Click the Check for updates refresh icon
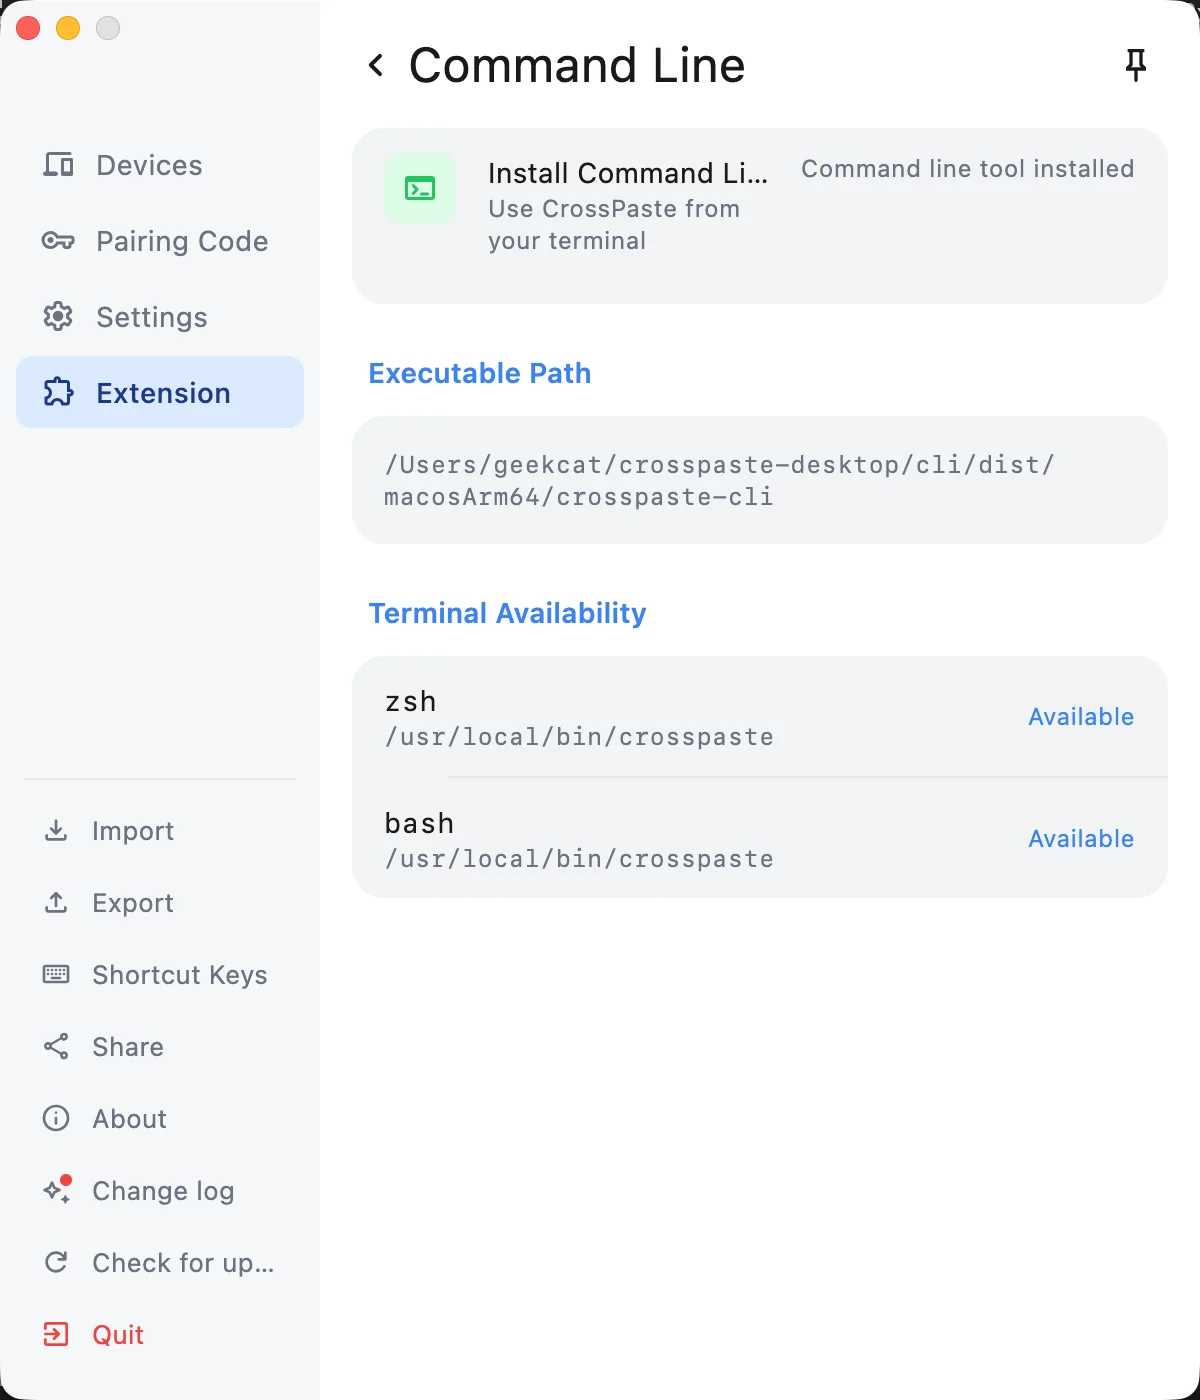This screenshot has width=1200, height=1400. pos(56,1263)
